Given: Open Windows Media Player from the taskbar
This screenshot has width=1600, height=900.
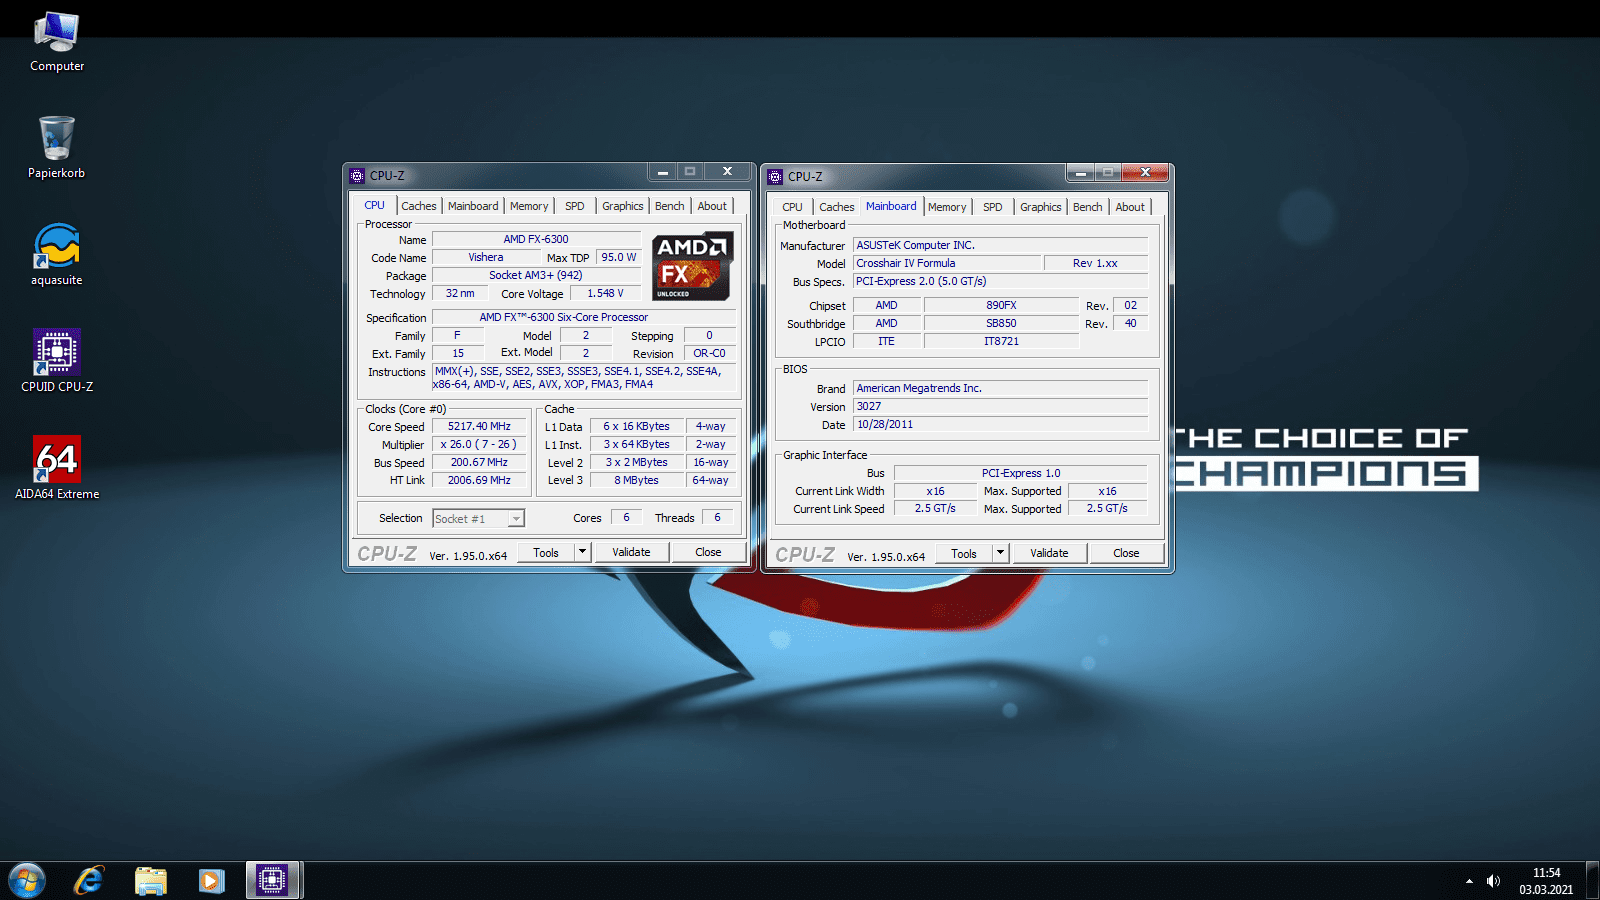Looking at the screenshot, I should (211, 881).
